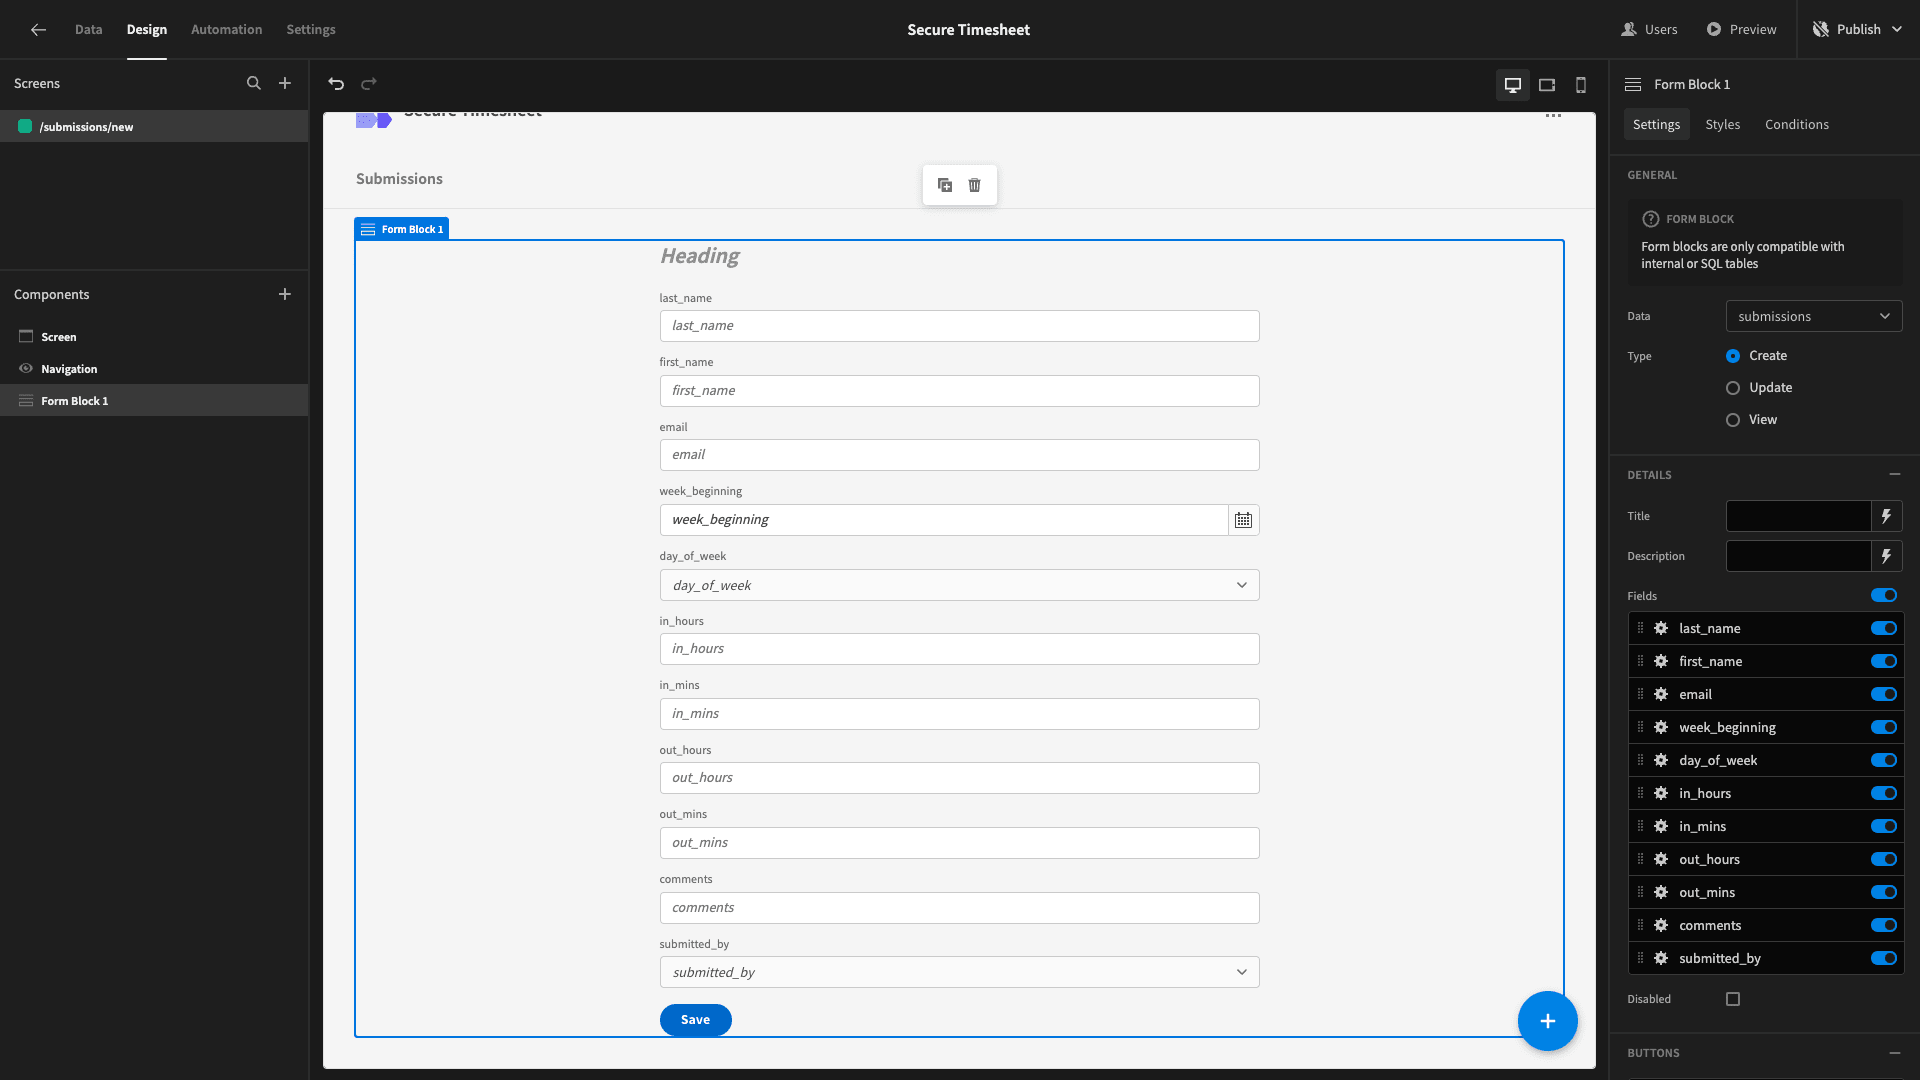Screen dimensions: 1920x1080
Task: Click the back arrow icon
Action: tap(38, 30)
